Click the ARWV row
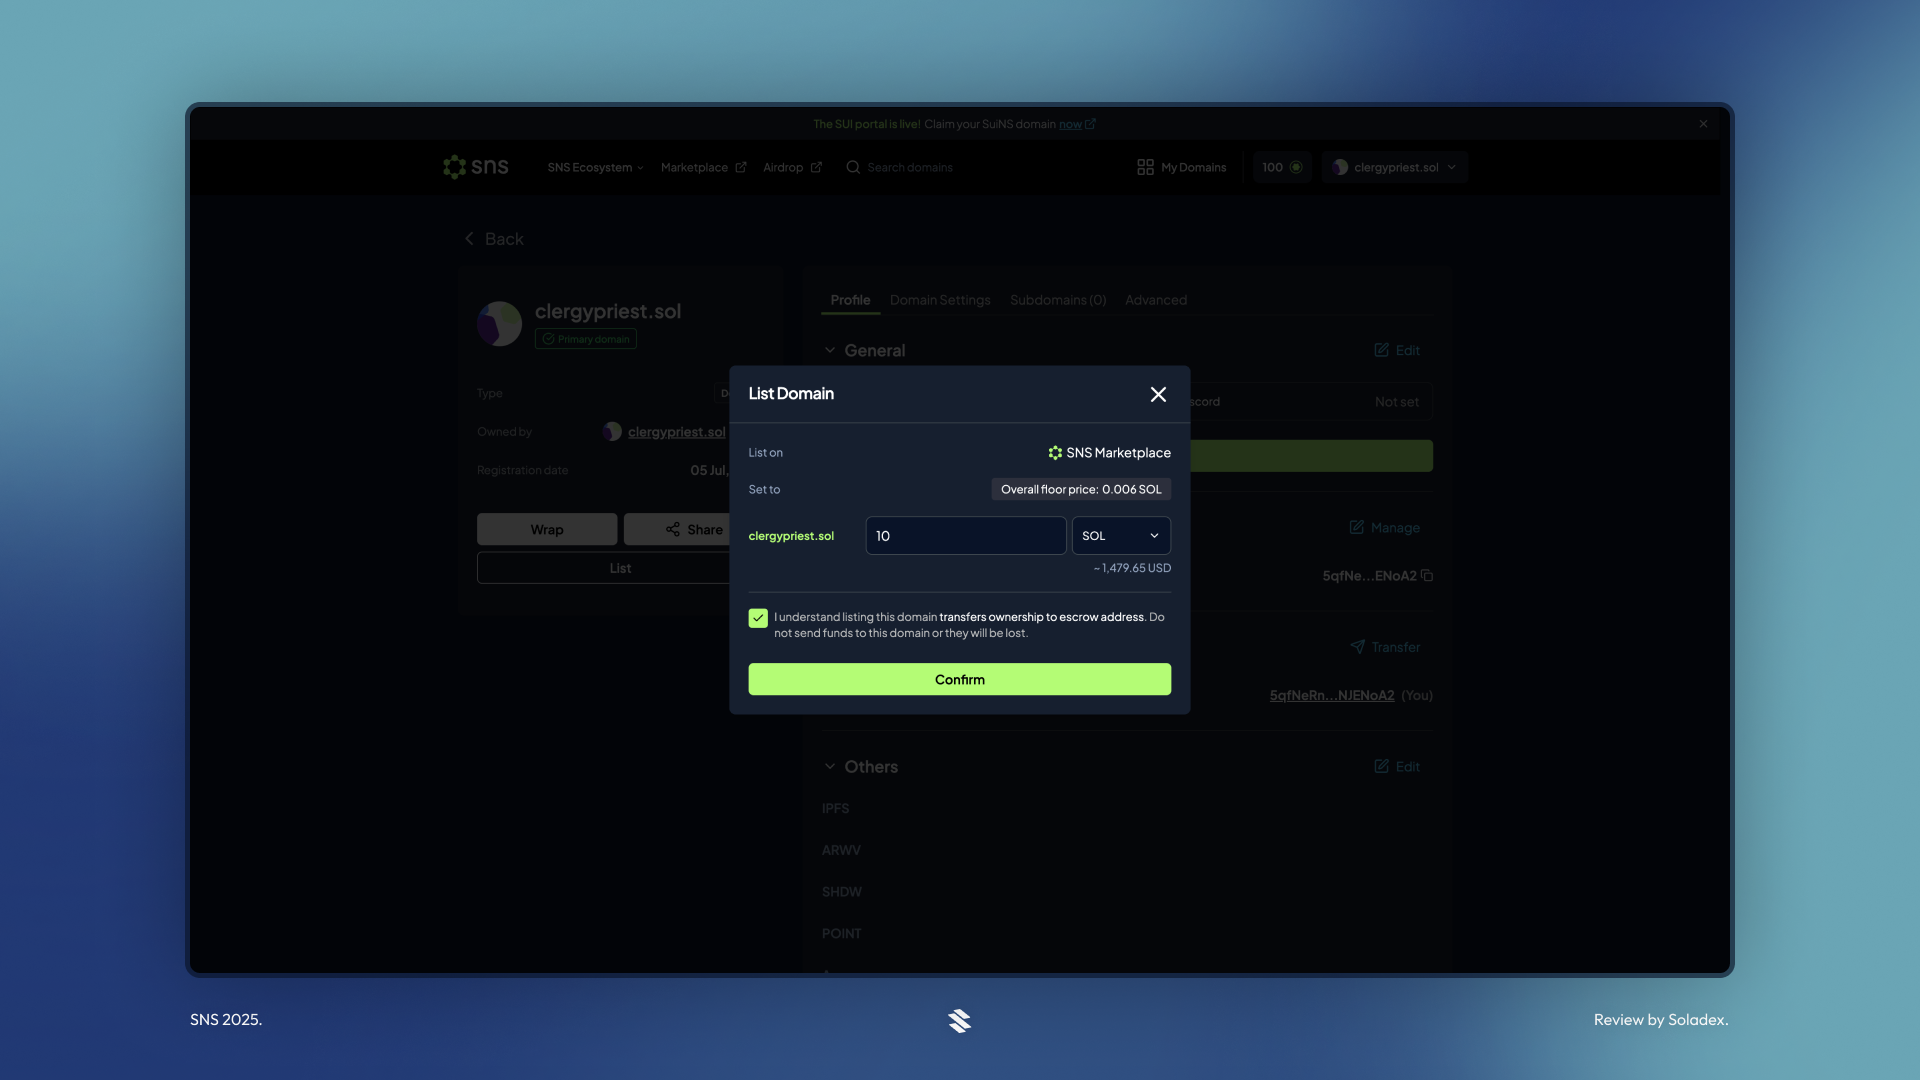Viewport: 1920px width, 1080px height. (x=841, y=850)
